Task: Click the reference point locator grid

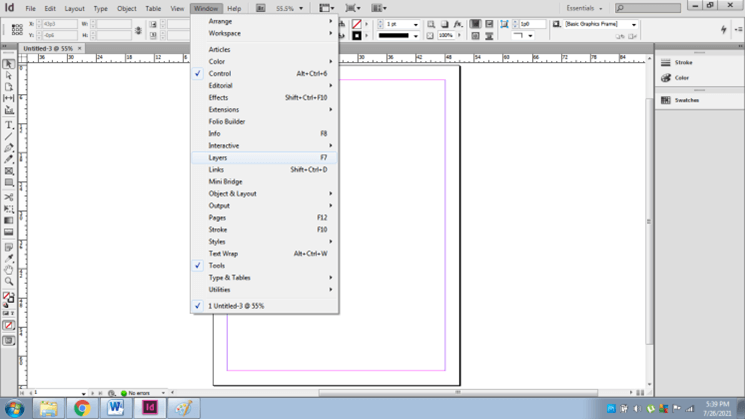Action: coord(17,29)
